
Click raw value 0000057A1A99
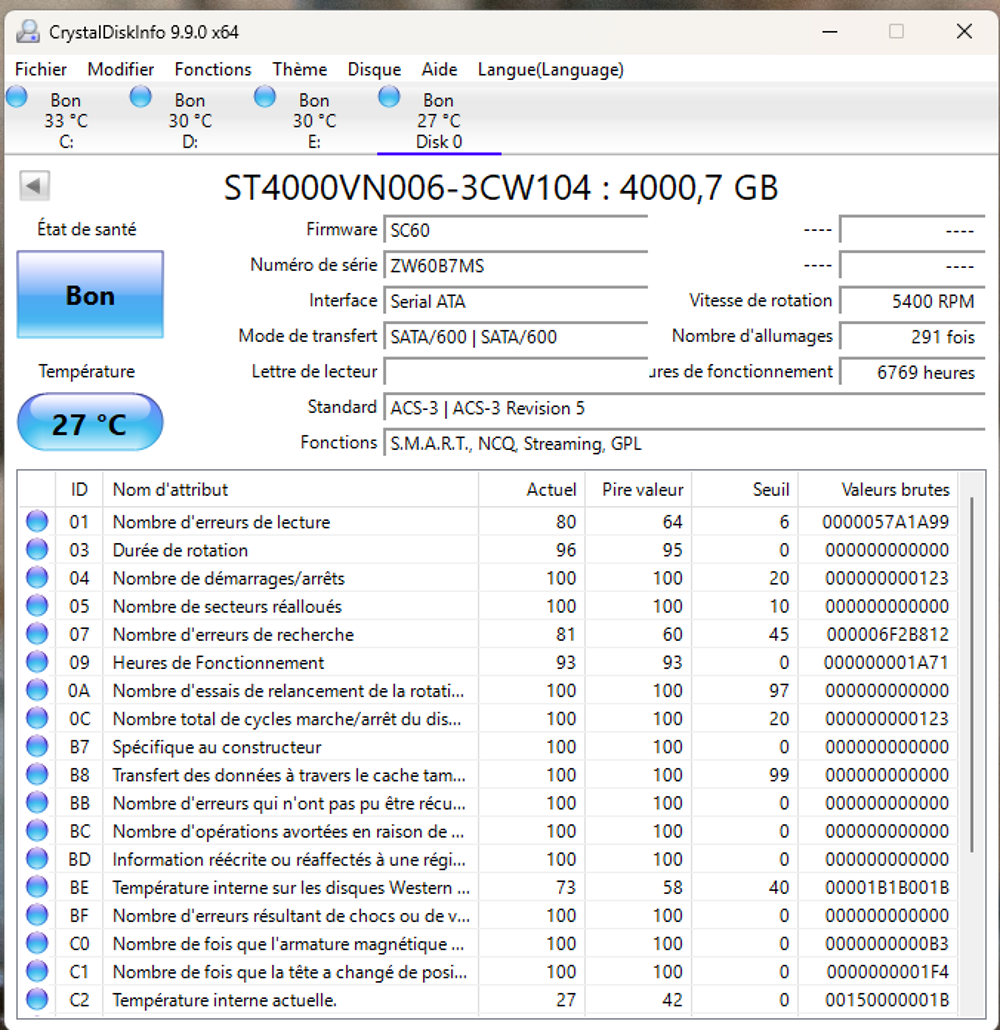(x=886, y=522)
